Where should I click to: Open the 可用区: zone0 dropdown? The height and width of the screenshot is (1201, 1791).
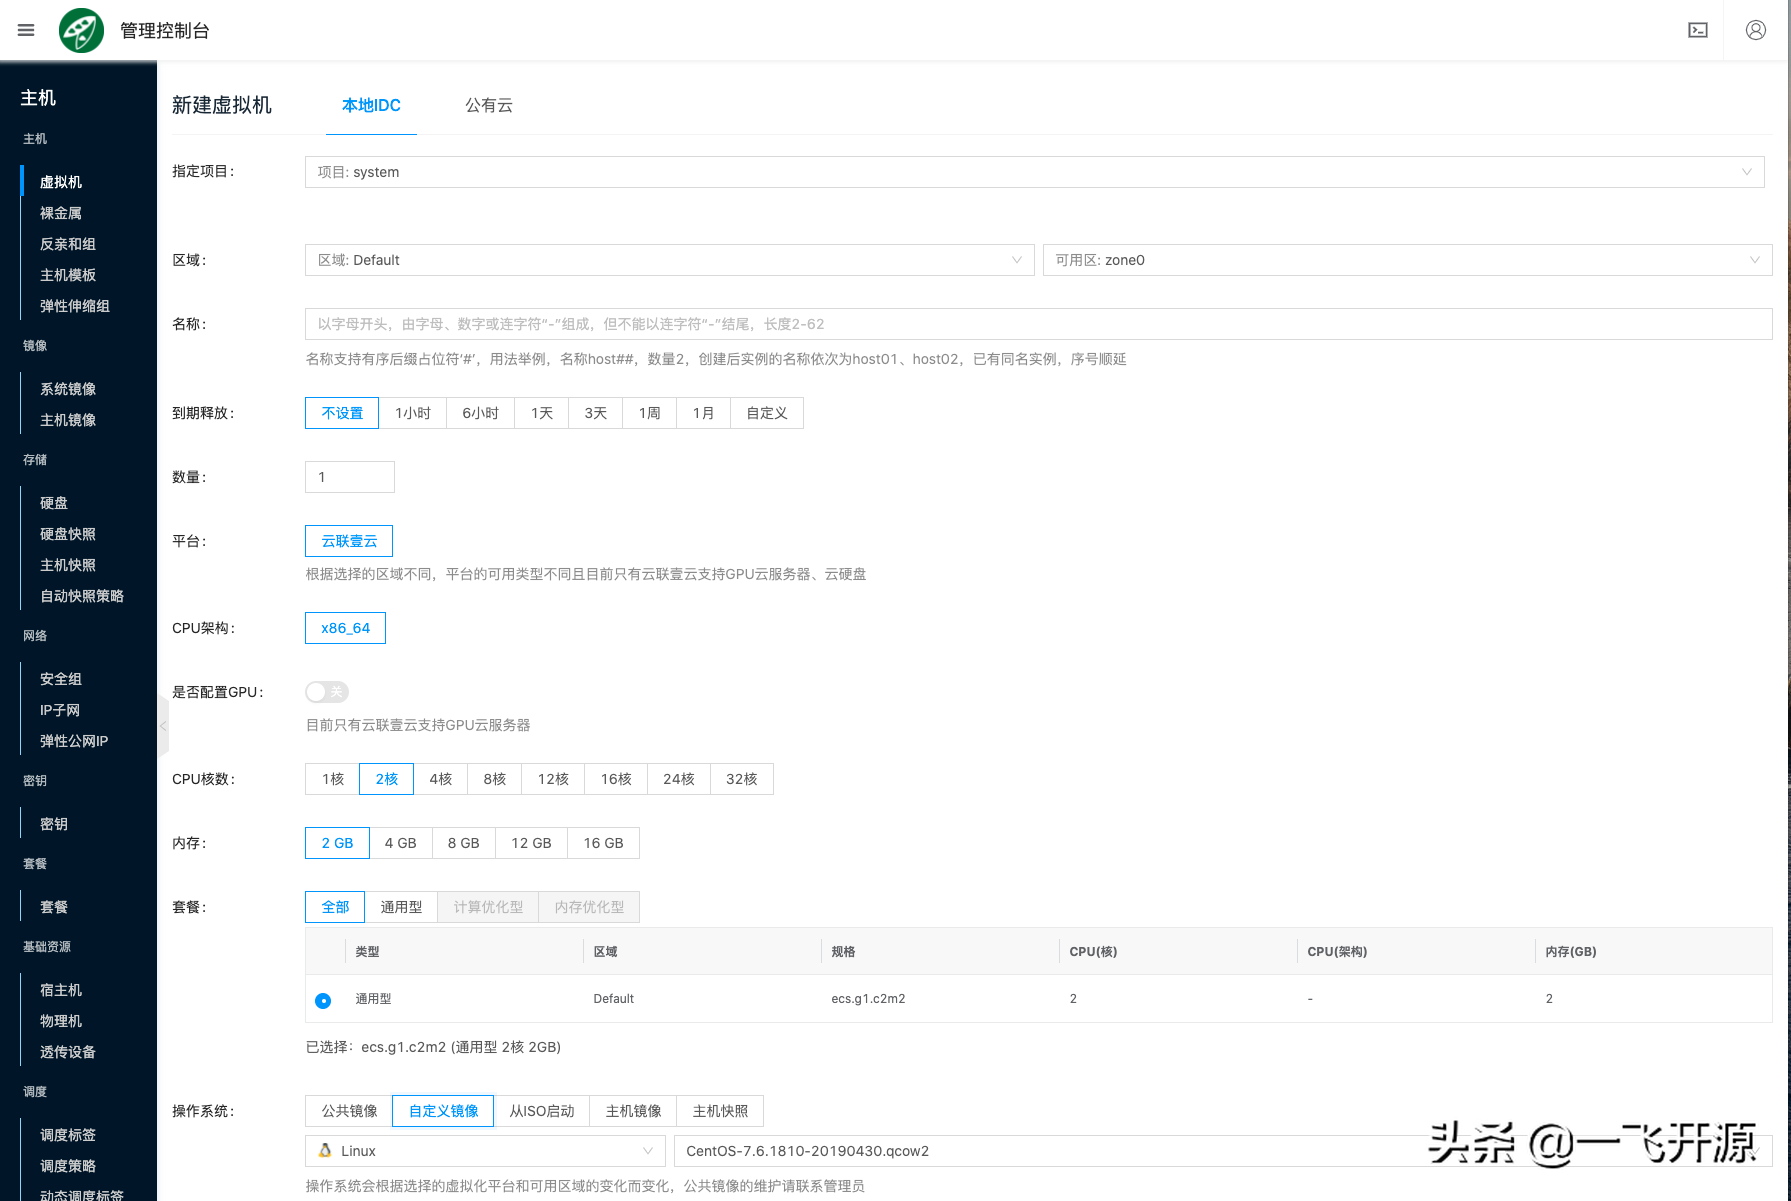click(1407, 260)
